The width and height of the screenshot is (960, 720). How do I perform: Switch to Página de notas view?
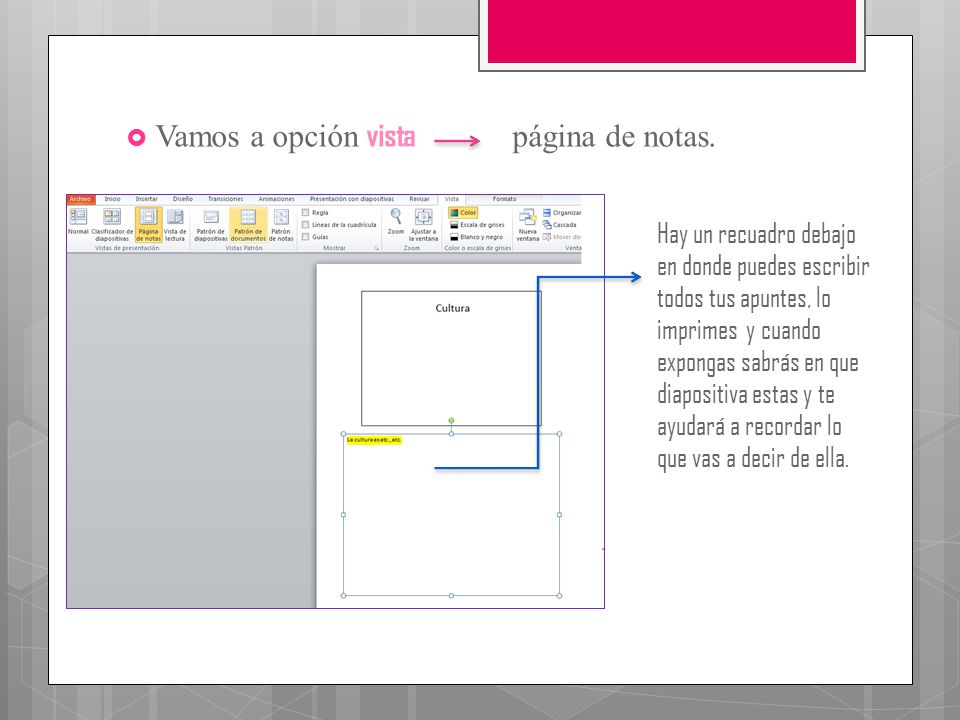click(148, 225)
